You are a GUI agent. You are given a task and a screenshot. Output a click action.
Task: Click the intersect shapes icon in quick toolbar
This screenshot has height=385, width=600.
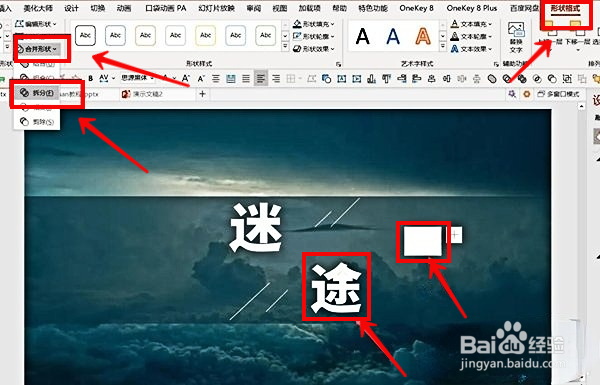pos(537,79)
